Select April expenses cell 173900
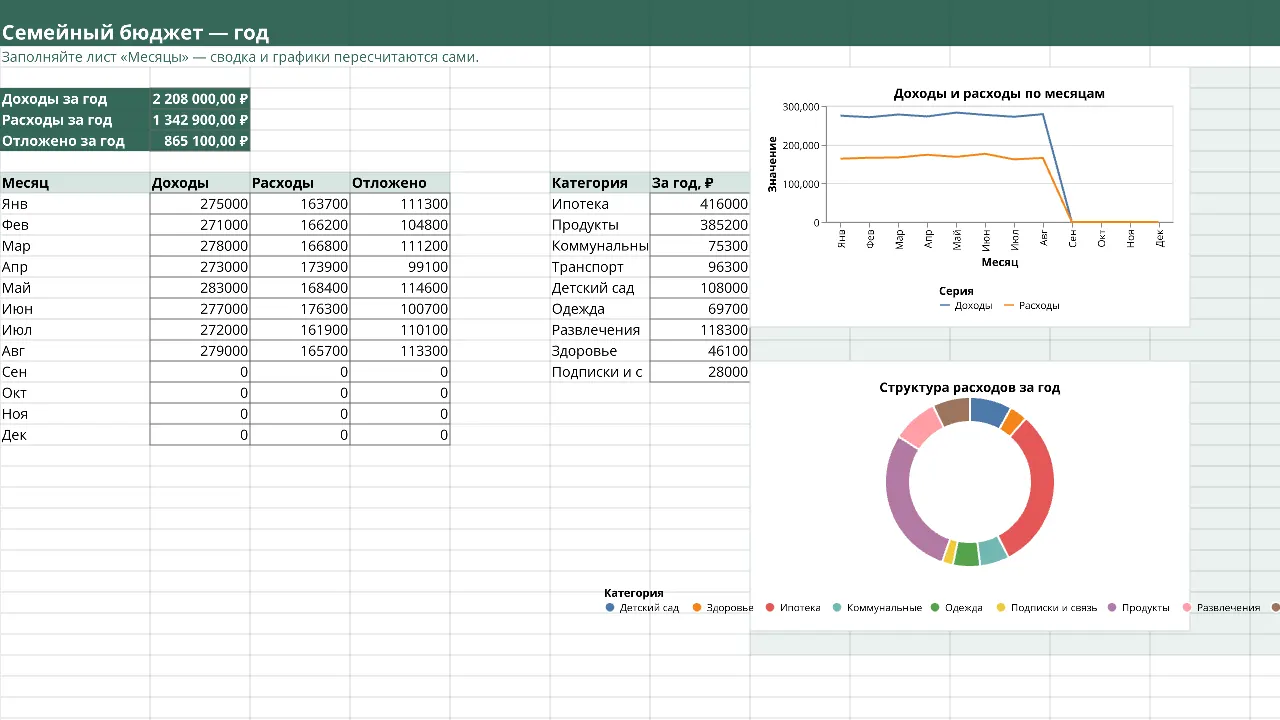Viewport: 1280px width, 720px height. [x=300, y=267]
